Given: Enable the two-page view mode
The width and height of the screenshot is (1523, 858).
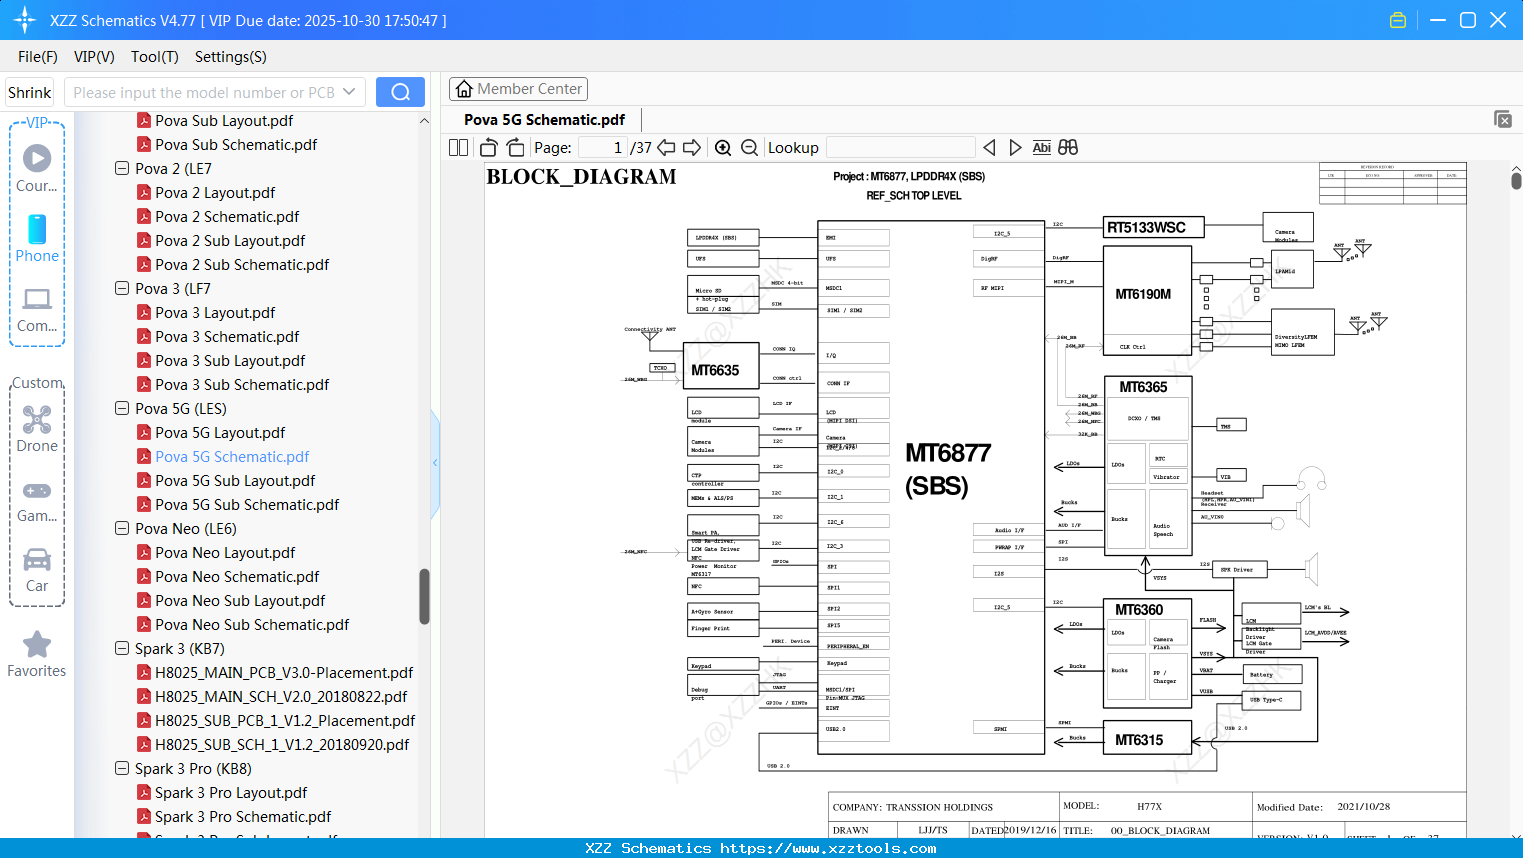Looking at the screenshot, I should tap(457, 147).
